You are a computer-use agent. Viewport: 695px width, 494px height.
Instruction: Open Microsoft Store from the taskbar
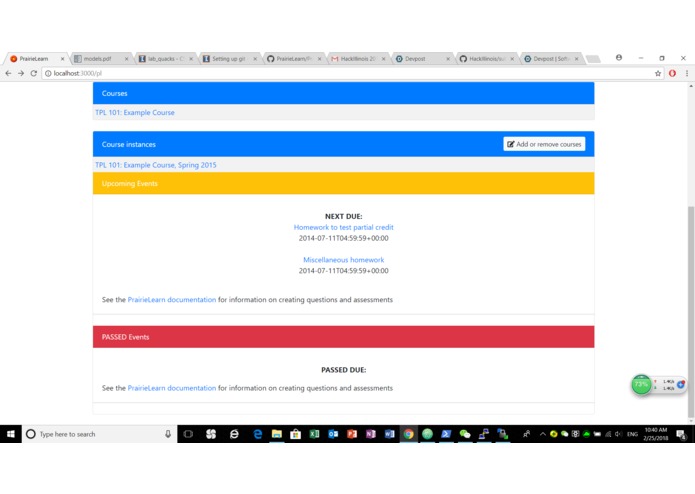point(296,434)
